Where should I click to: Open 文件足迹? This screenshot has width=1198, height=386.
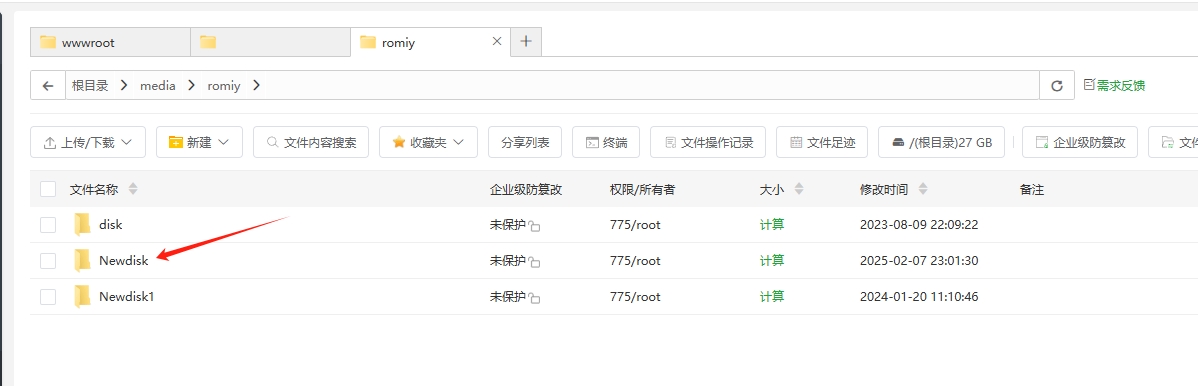click(822, 142)
